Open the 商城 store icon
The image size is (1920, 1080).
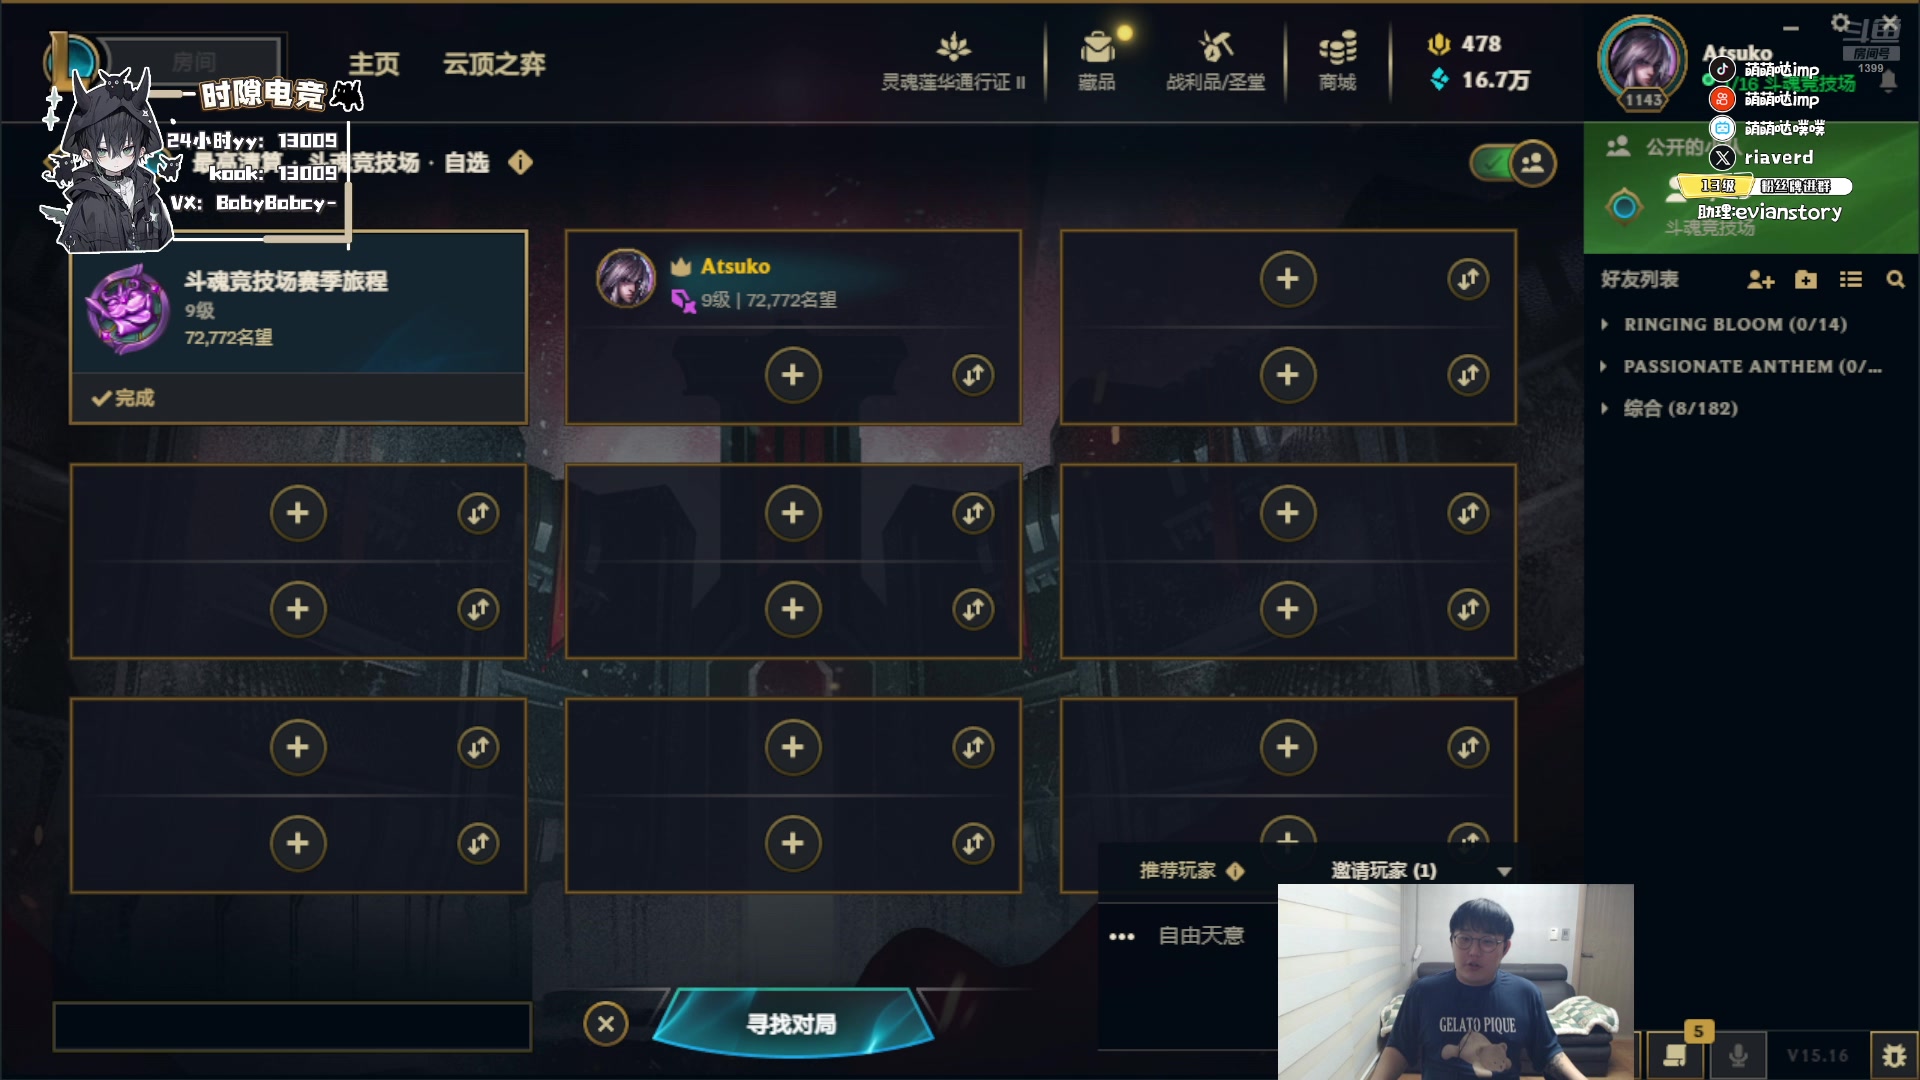tap(1337, 61)
